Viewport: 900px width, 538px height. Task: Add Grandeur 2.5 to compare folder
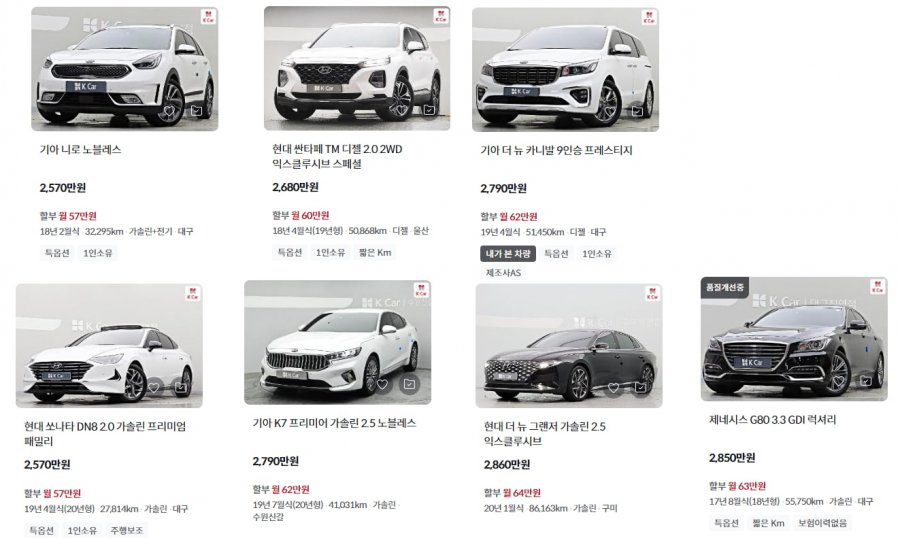[641, 388]
